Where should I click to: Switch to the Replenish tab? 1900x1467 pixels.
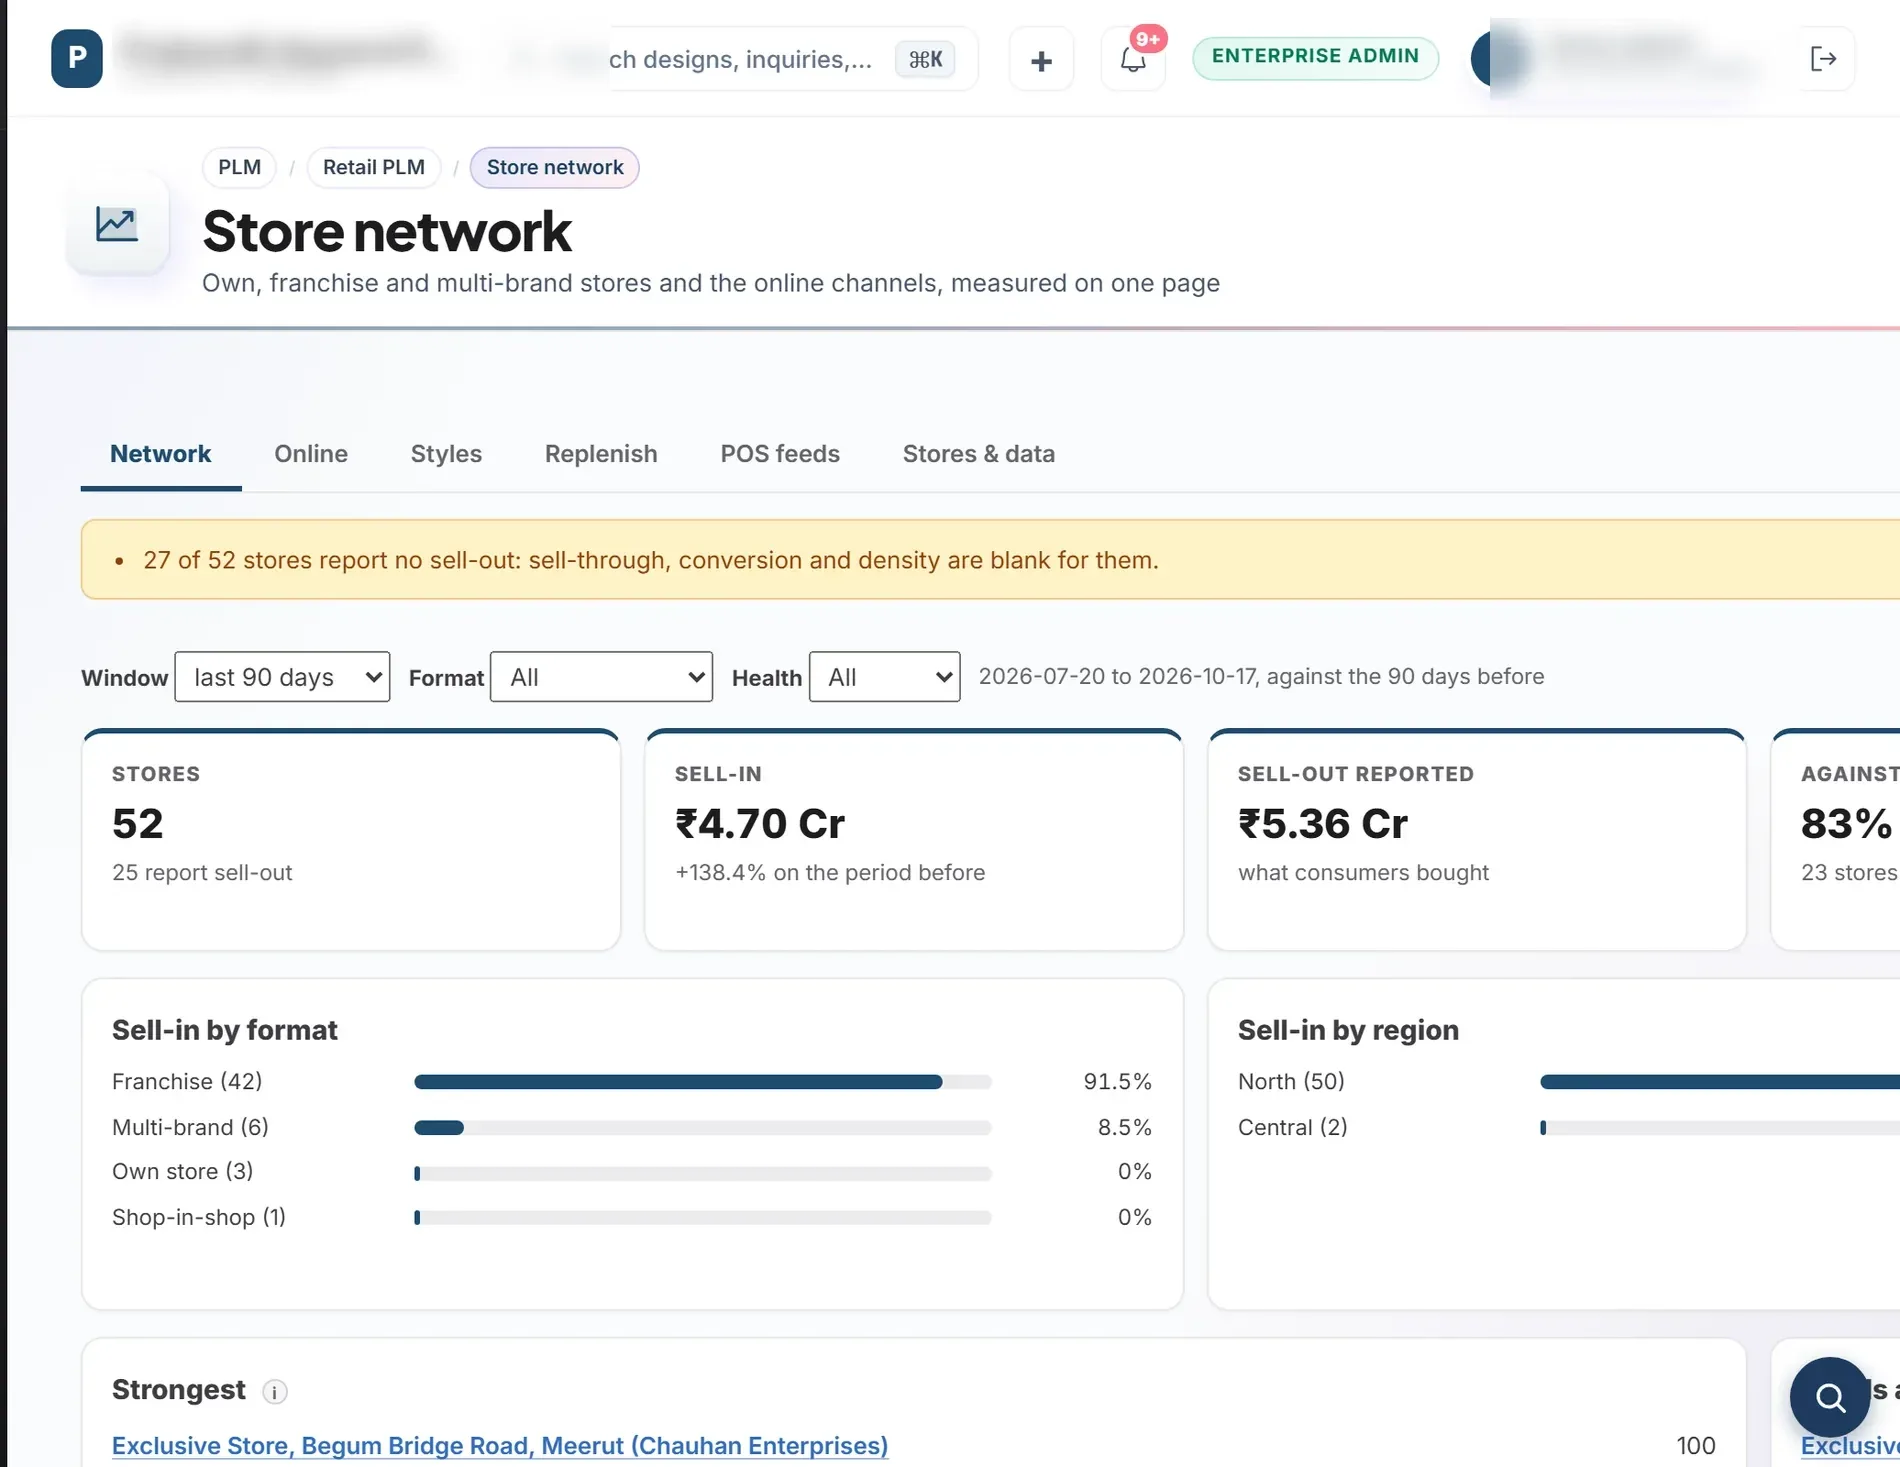pyautogui.click(x=601, y=454)
